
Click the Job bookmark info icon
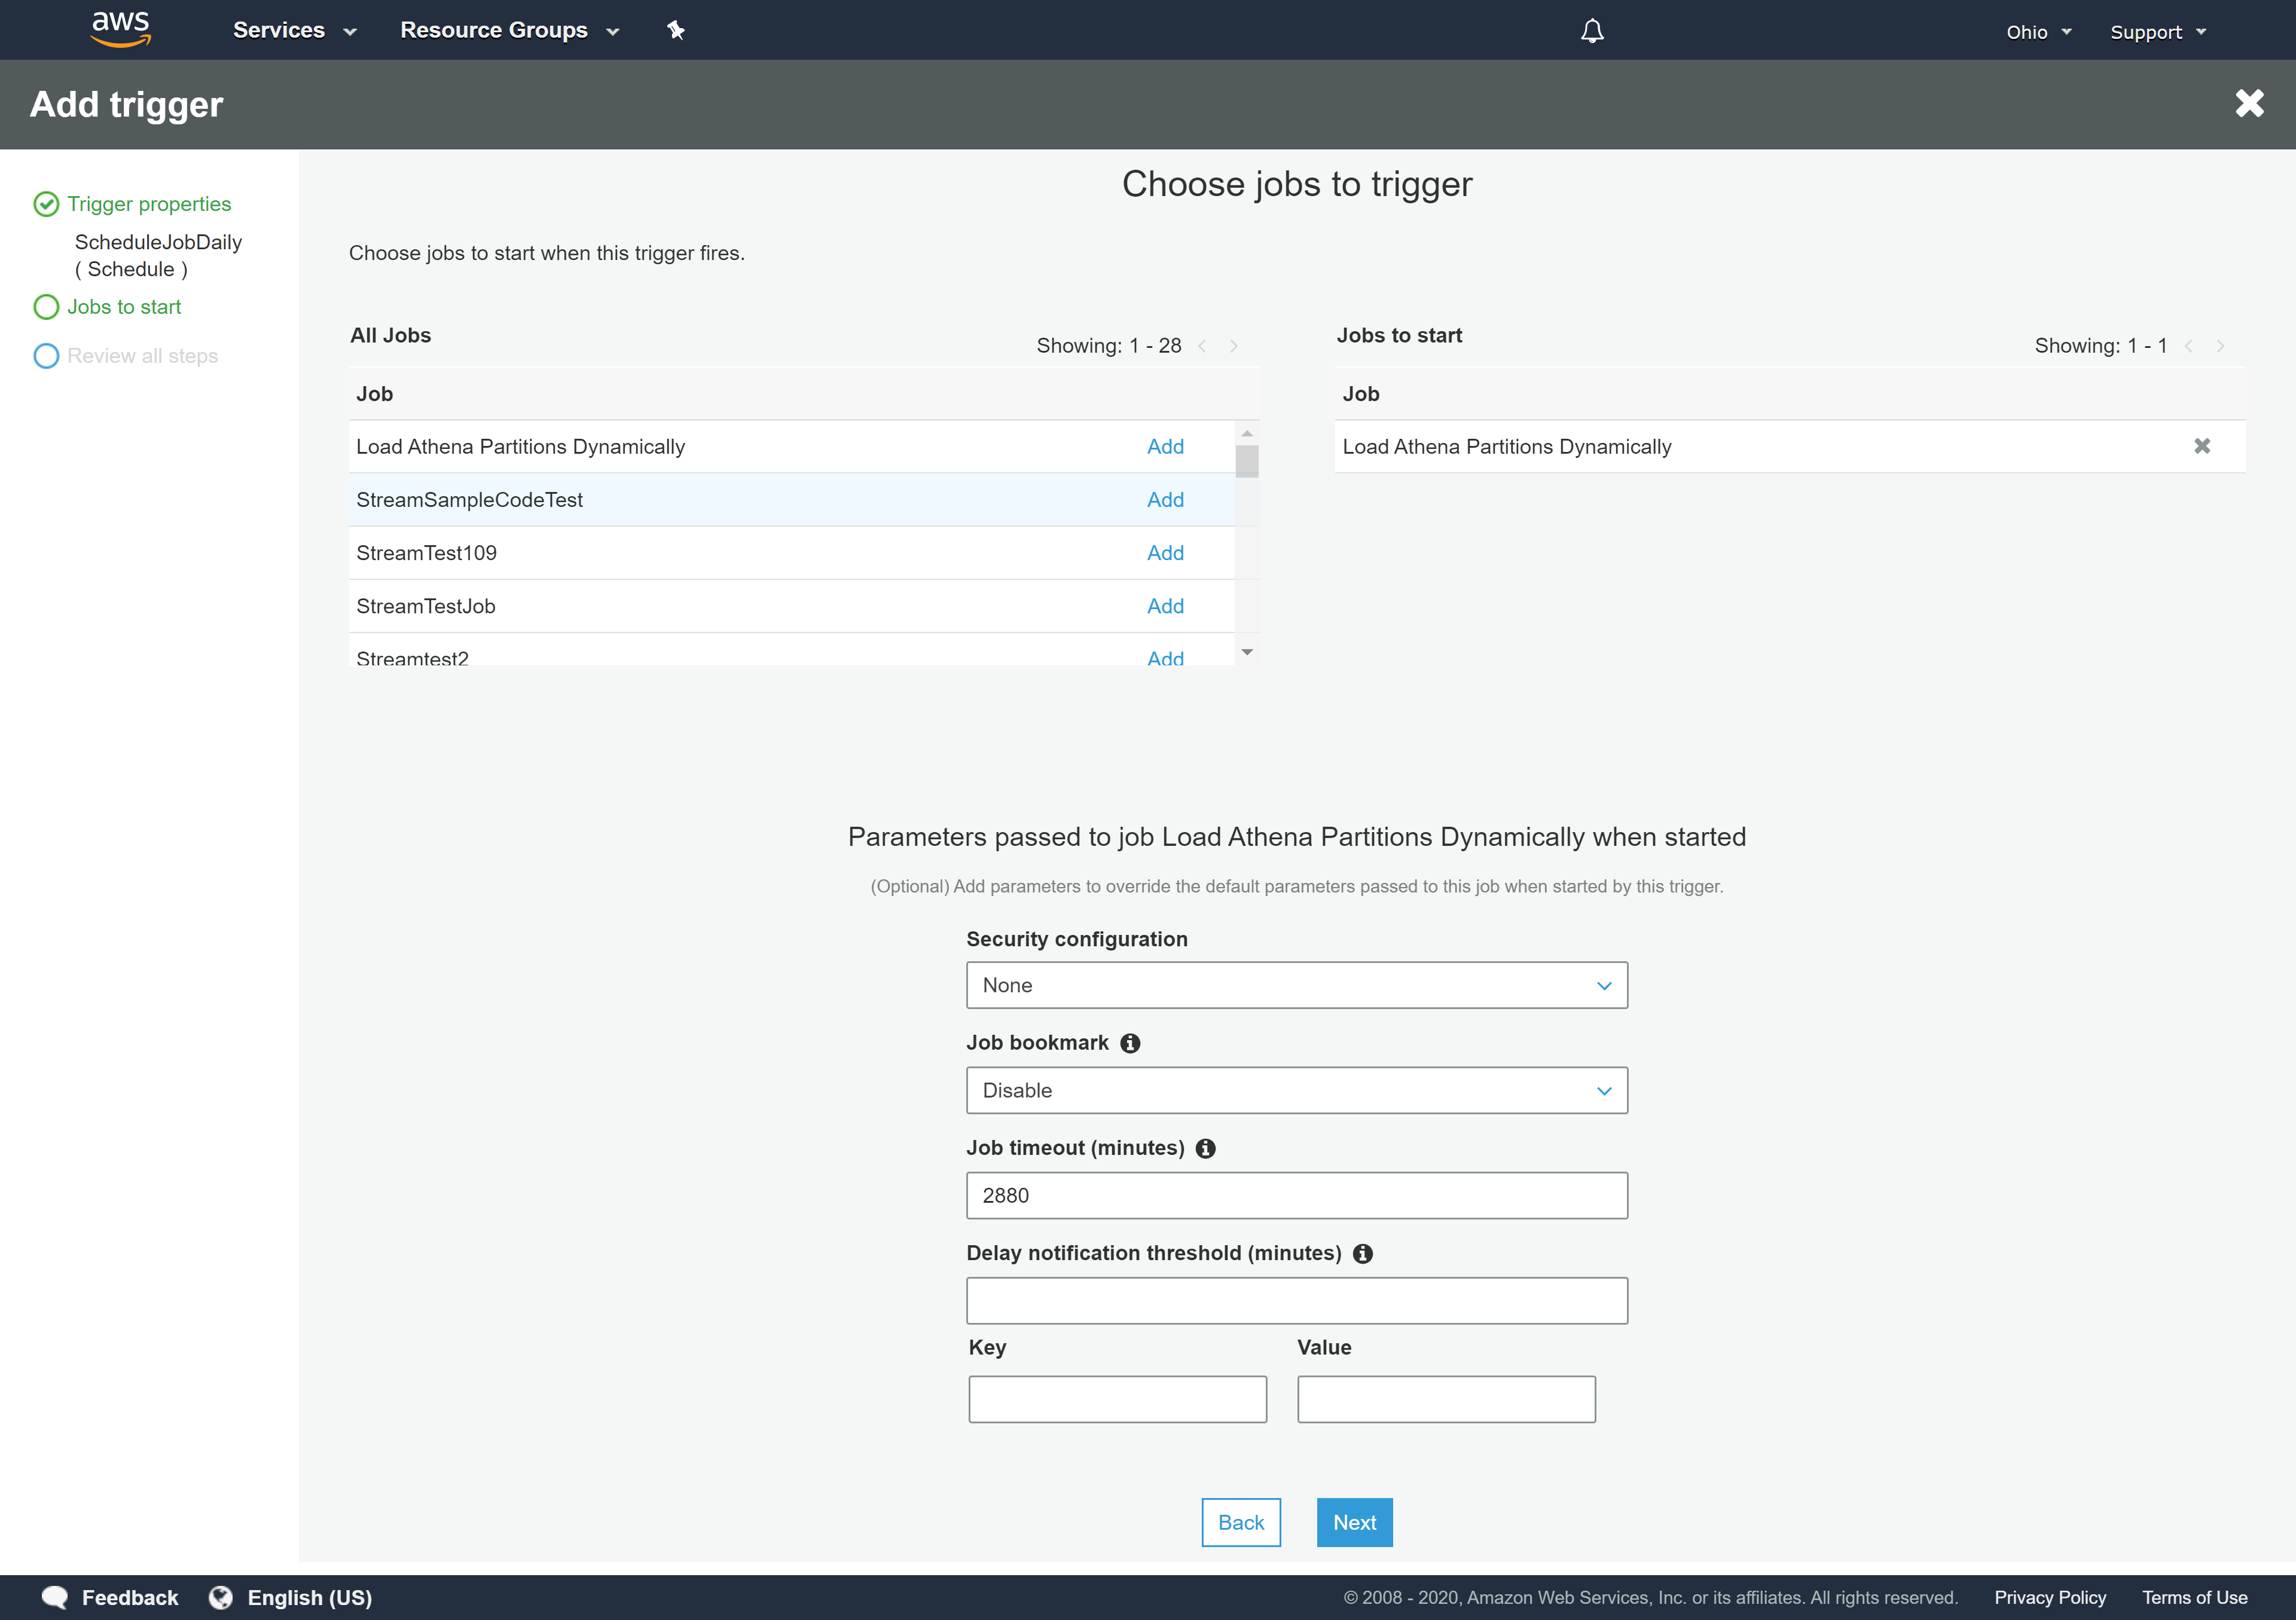[x=1131, y=1043]
